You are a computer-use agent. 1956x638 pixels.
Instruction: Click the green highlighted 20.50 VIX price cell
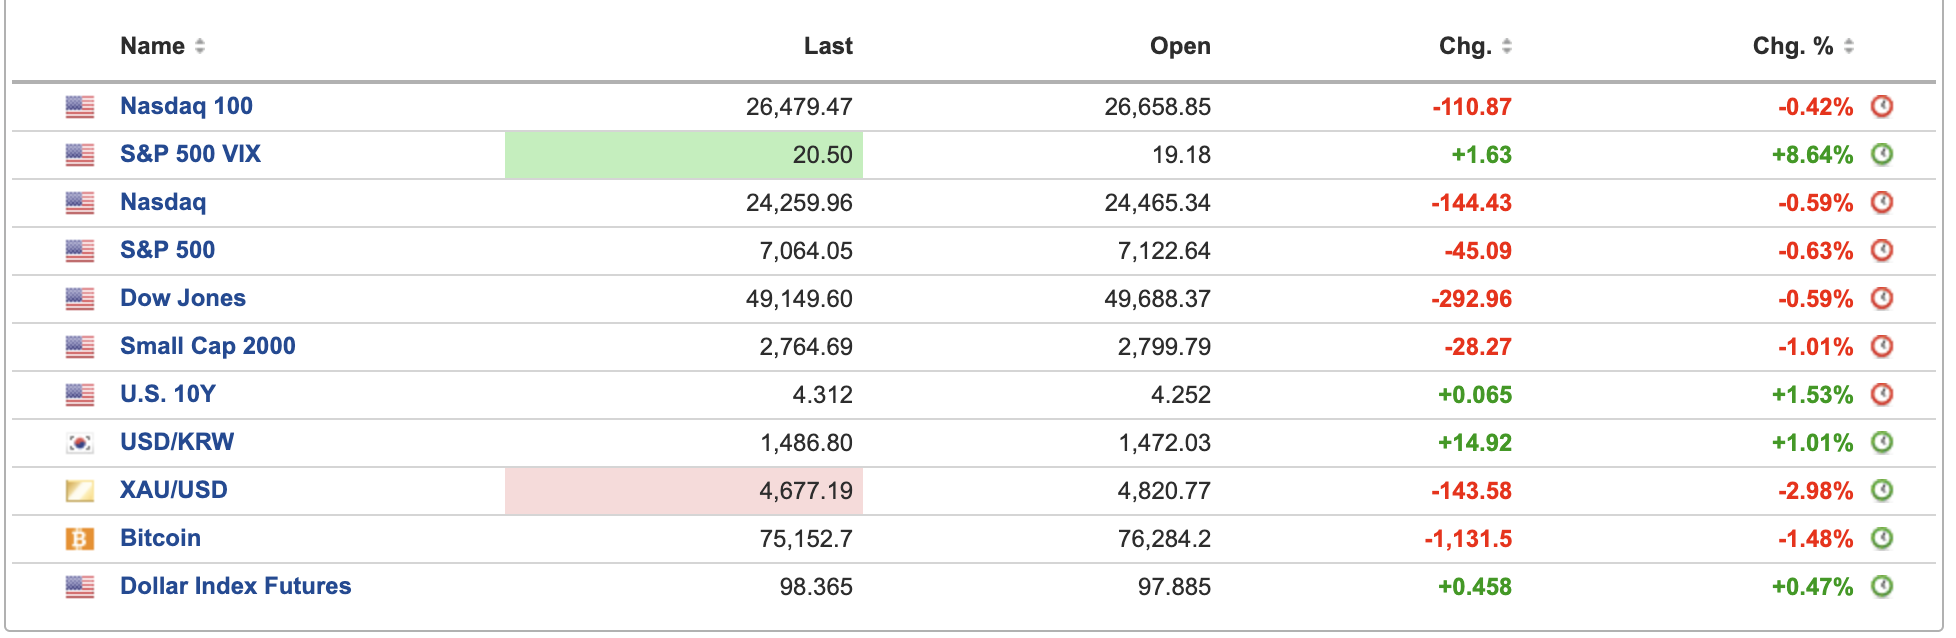click(x=684, y=155)
